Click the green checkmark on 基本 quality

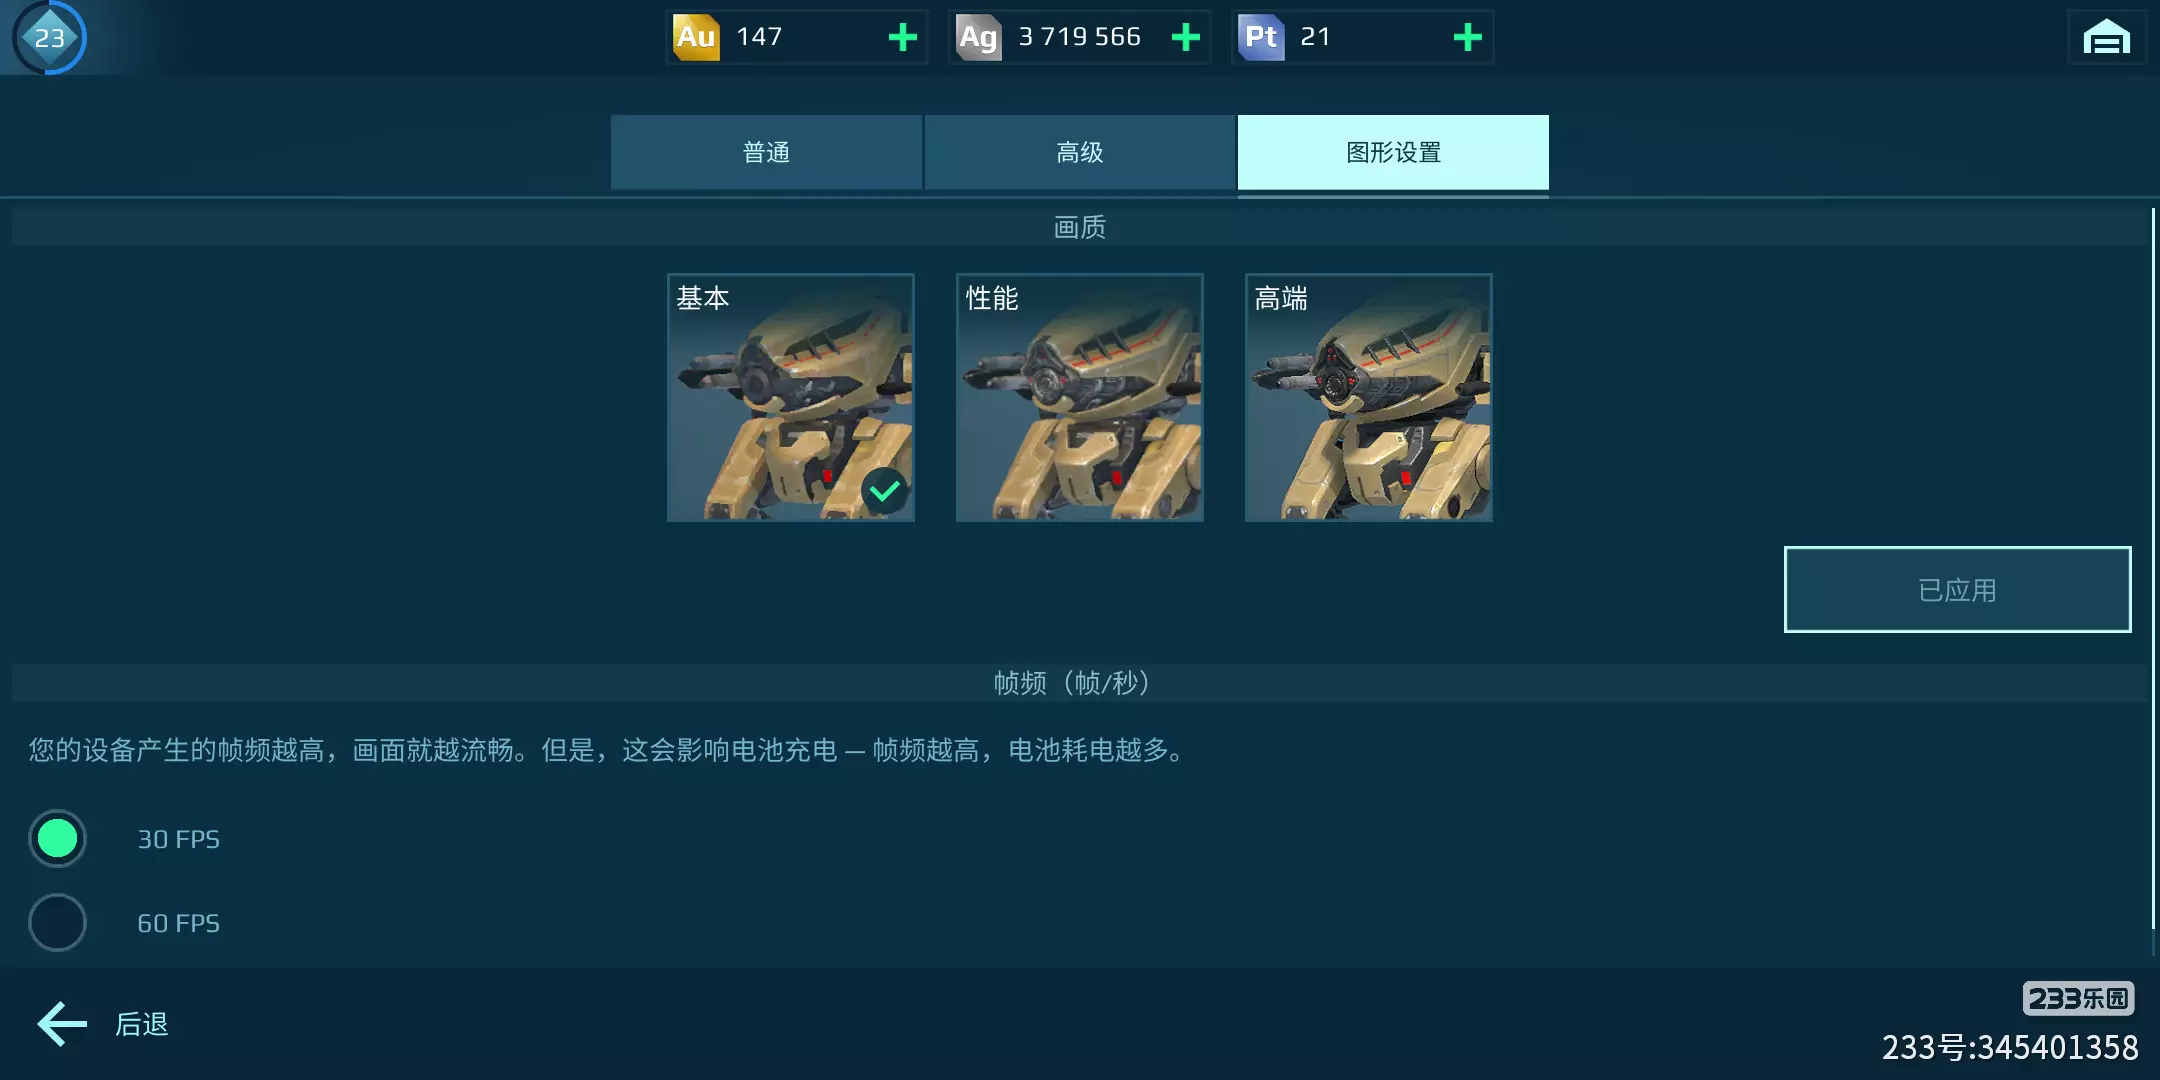tap(885, 490)
